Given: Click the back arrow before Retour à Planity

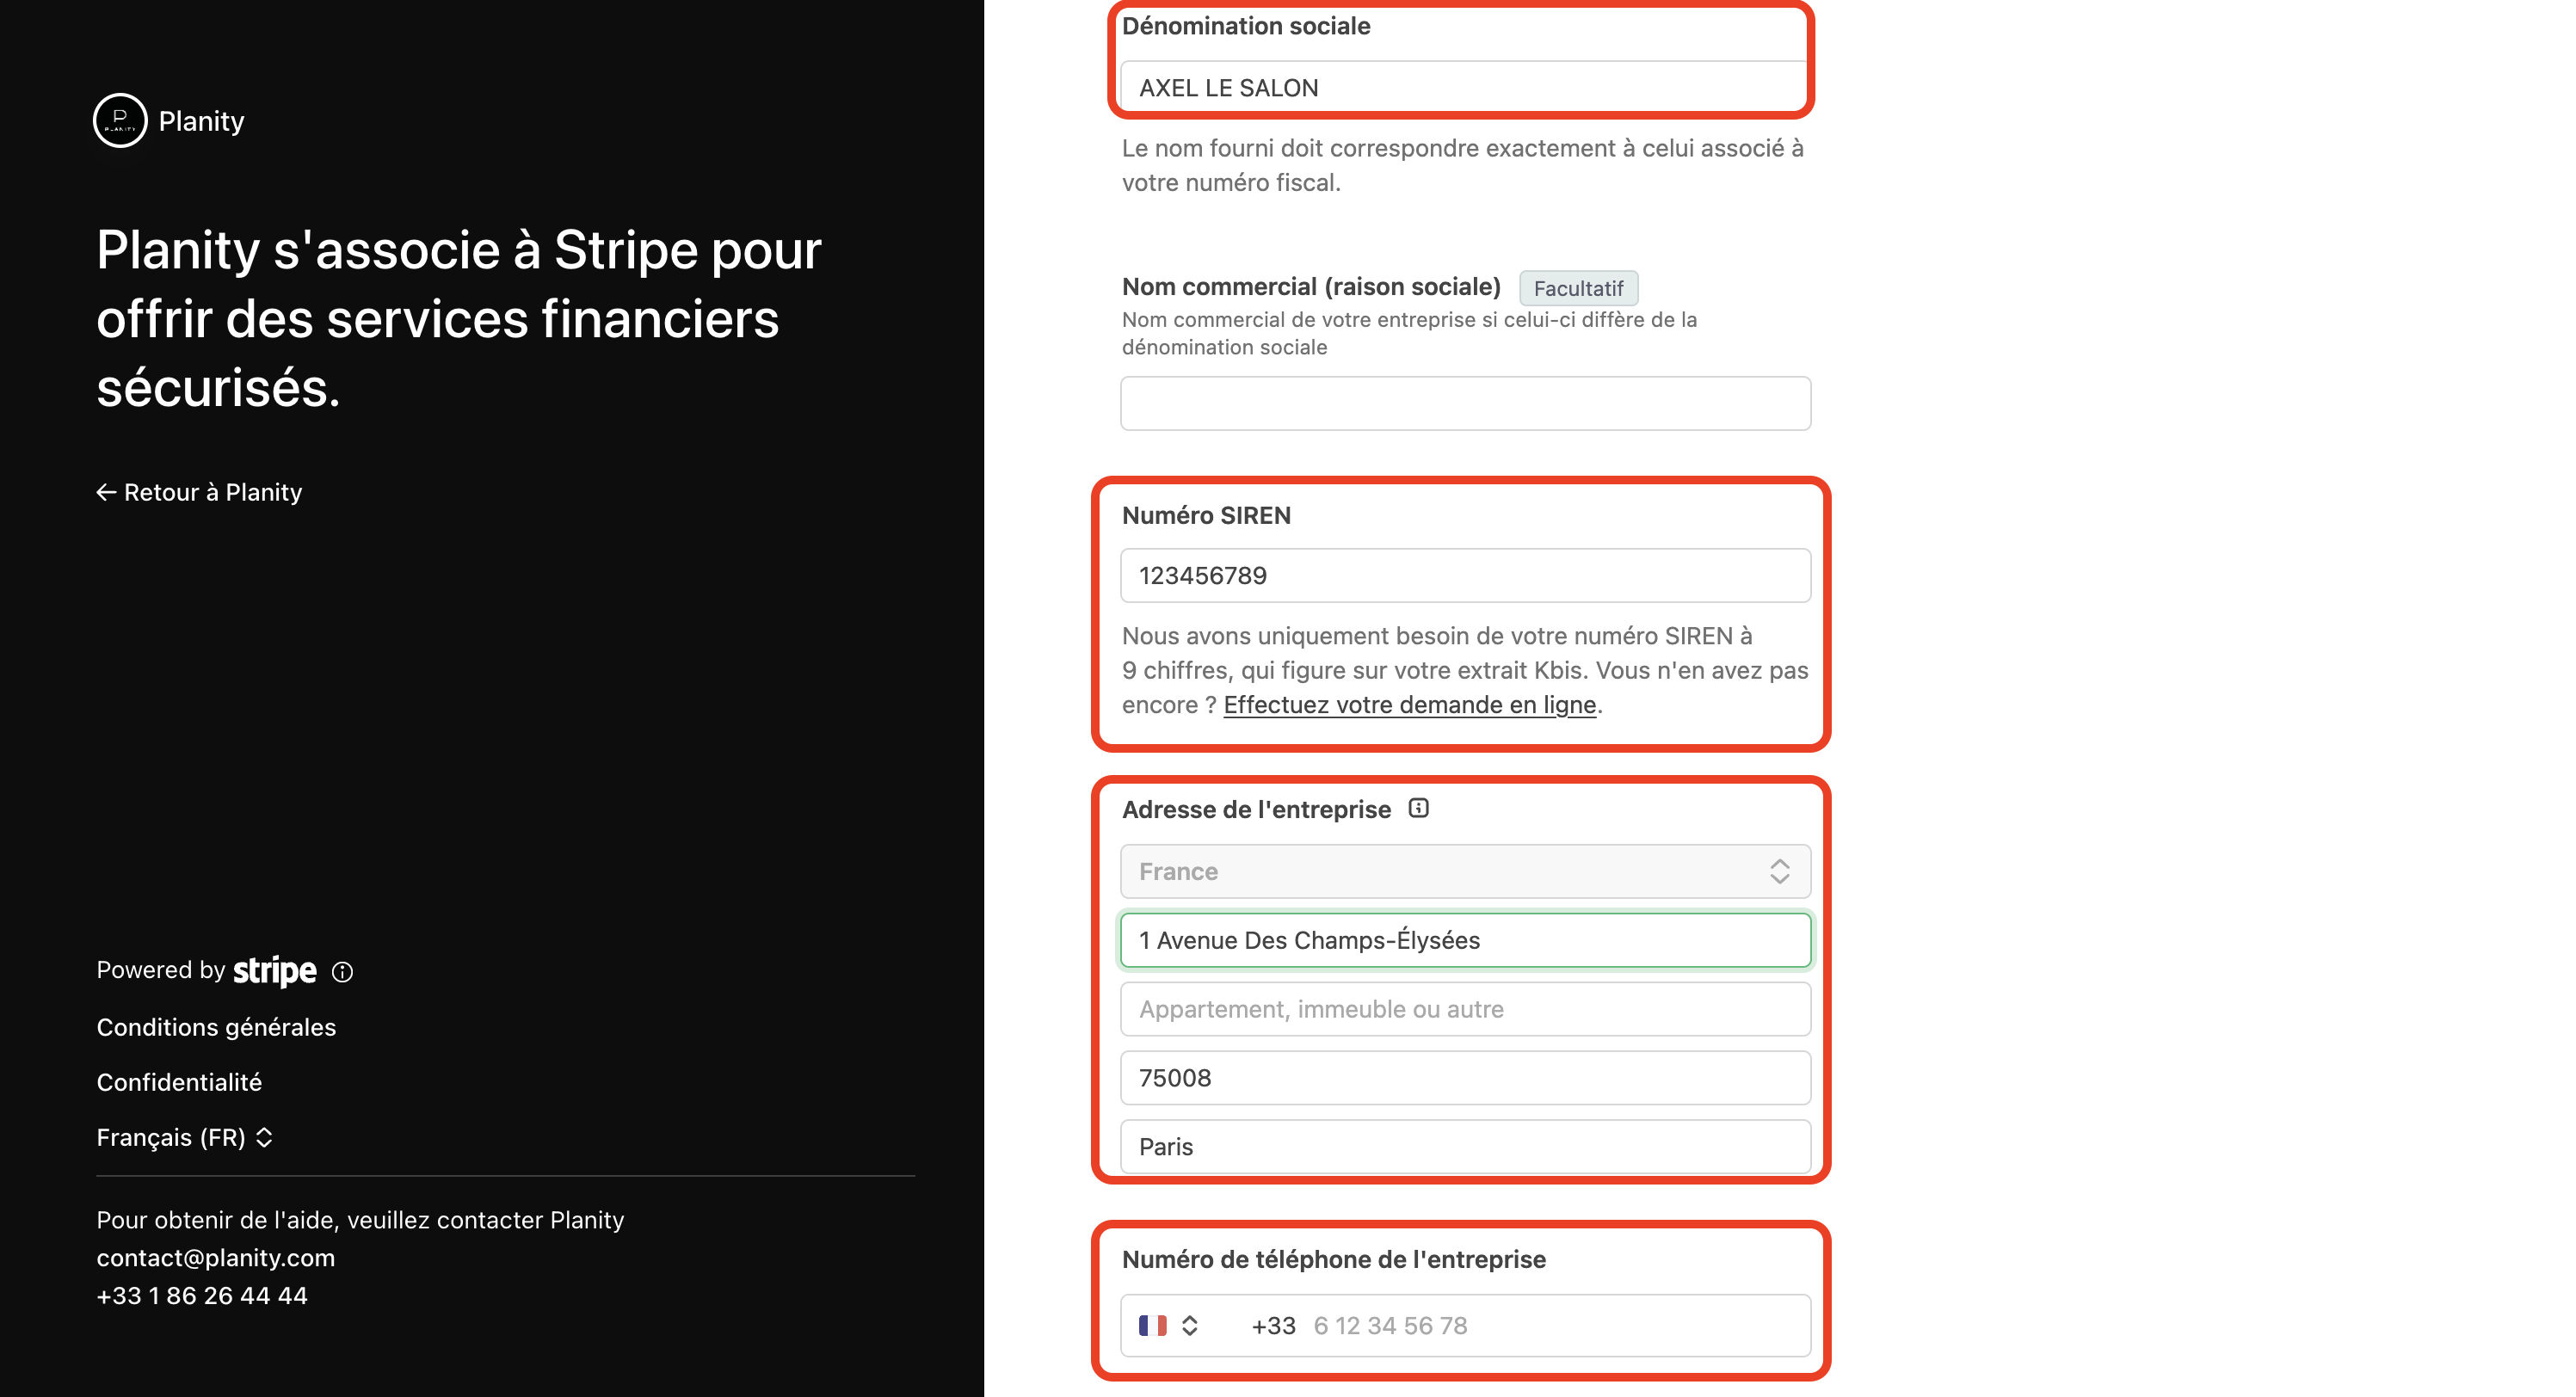Looking at the screenshot, I should pos(106,492).
